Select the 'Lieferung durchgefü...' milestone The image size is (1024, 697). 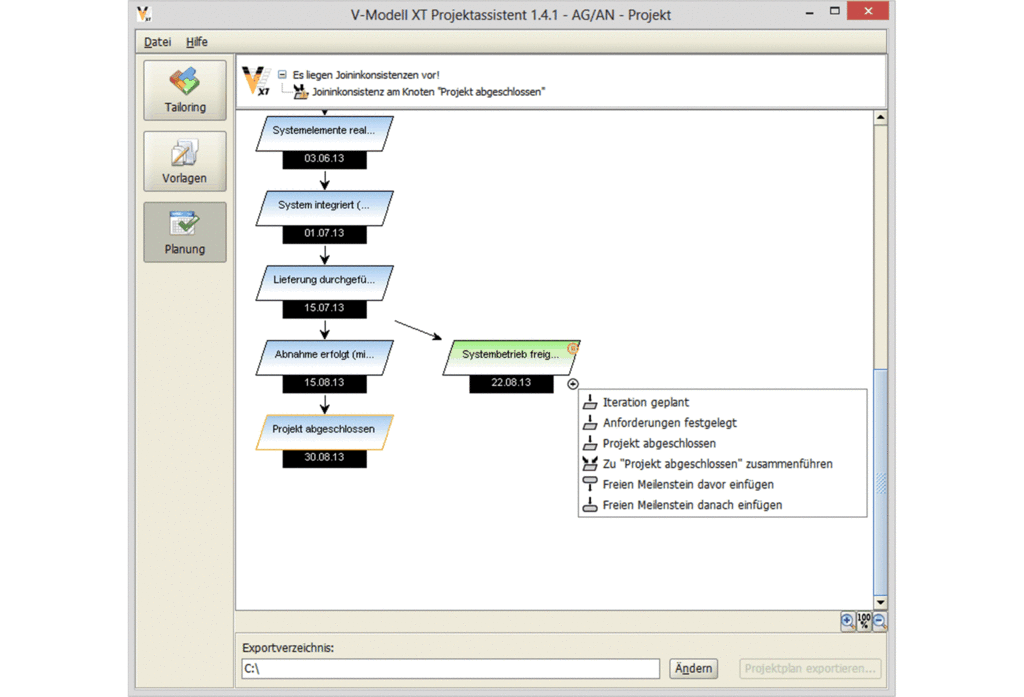tap(324, 282)
